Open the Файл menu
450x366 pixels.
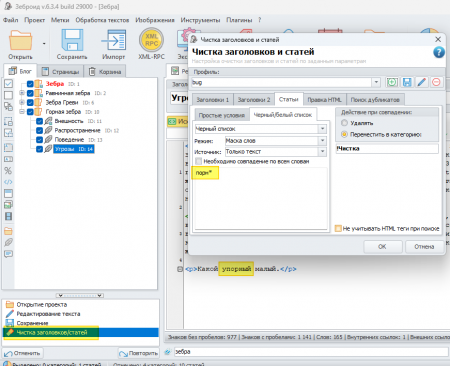tap(11, 20)
